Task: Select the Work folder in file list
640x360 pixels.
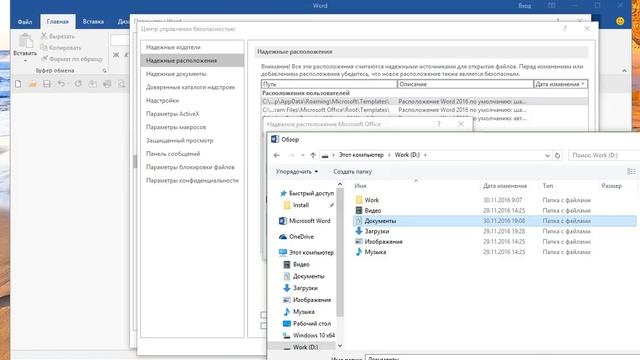Action: tap(371, 200)
